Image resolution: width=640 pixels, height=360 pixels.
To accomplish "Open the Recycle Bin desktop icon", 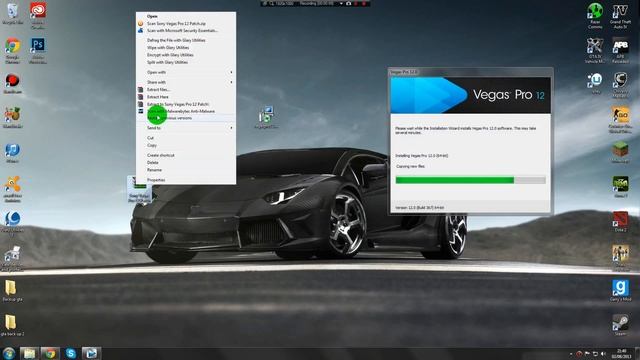I will click(x=13, y=12).
